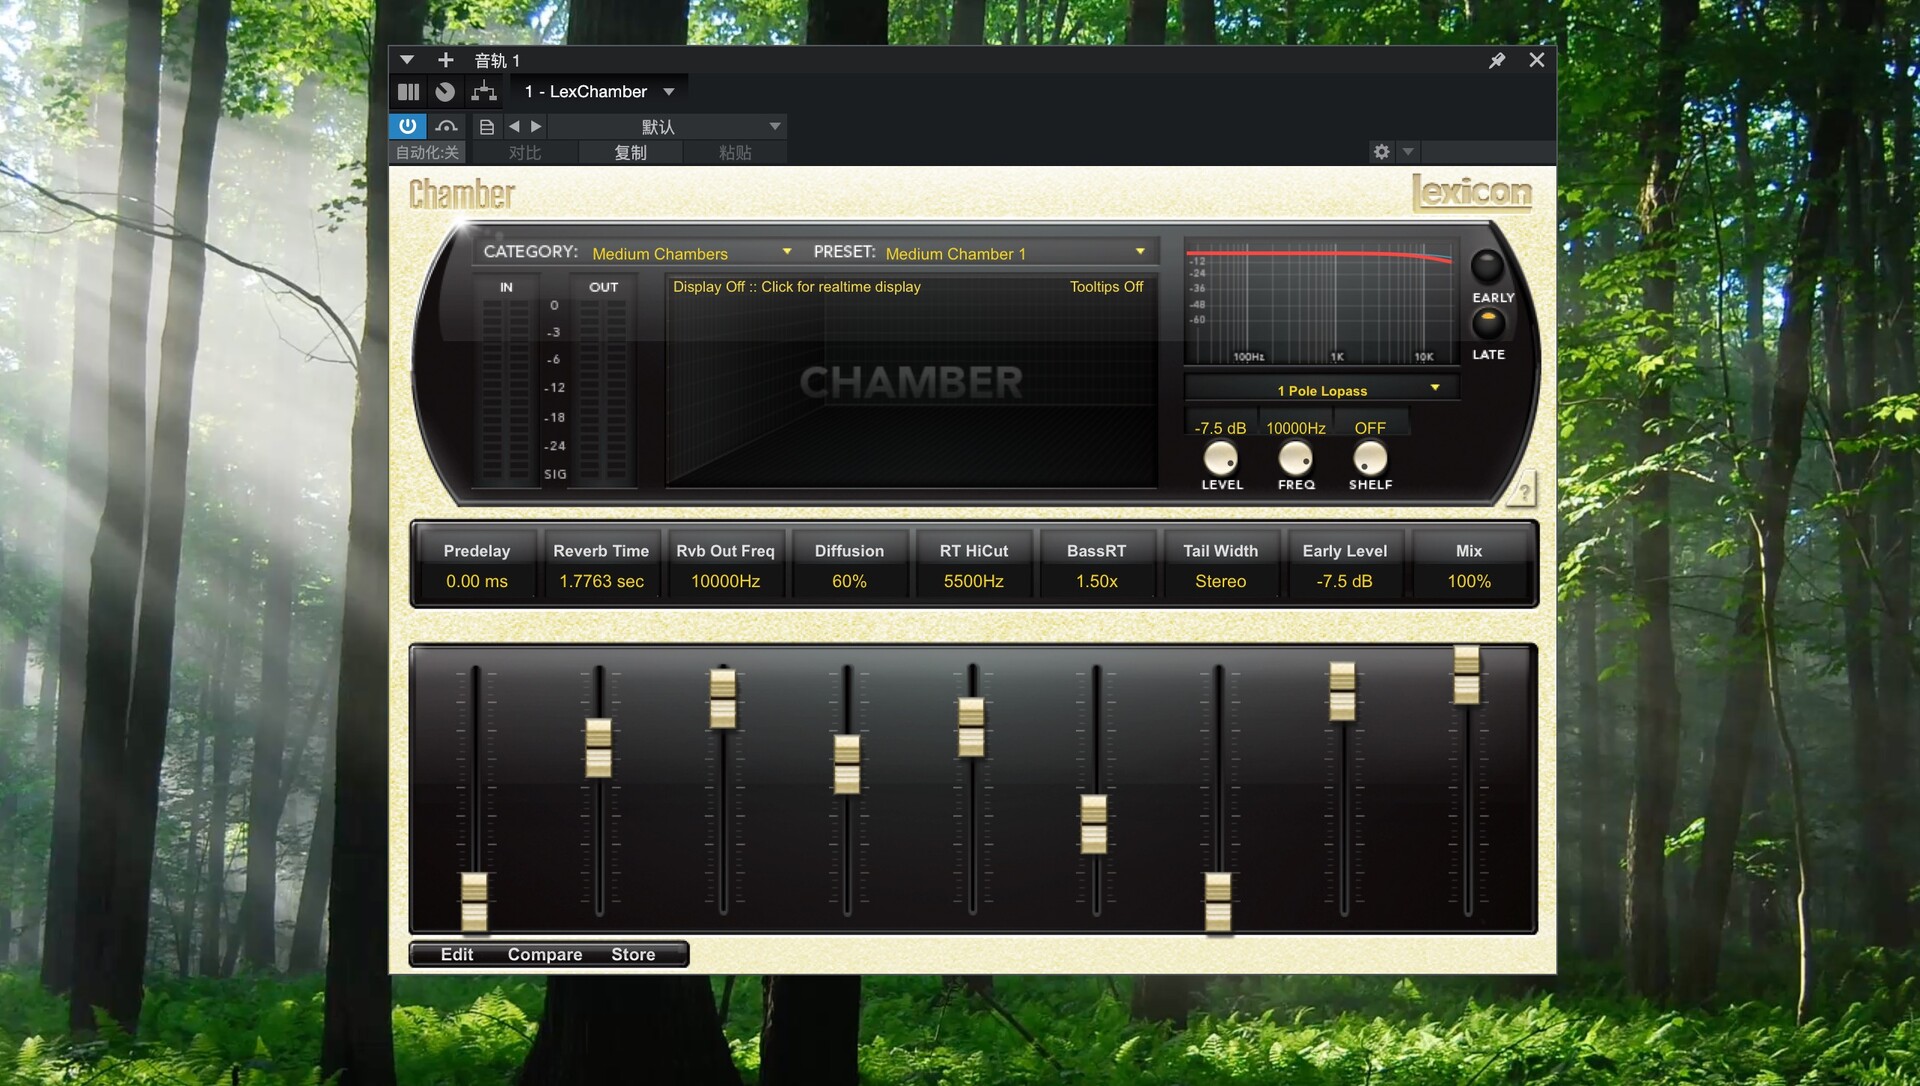Open the preset file page icon
This screenshot has width=1920, height=1086.
pos(487,127)
